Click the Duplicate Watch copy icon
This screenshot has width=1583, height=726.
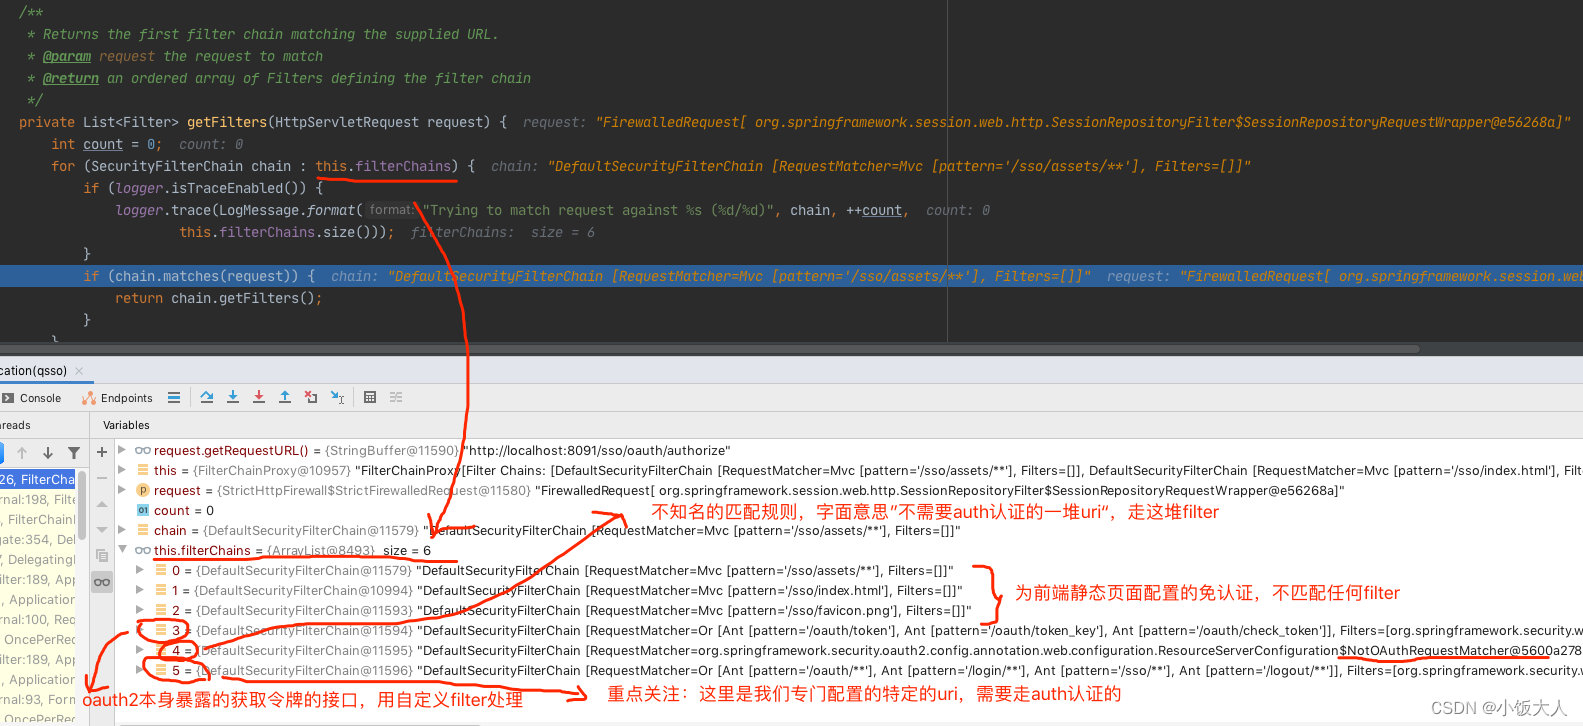102,556
